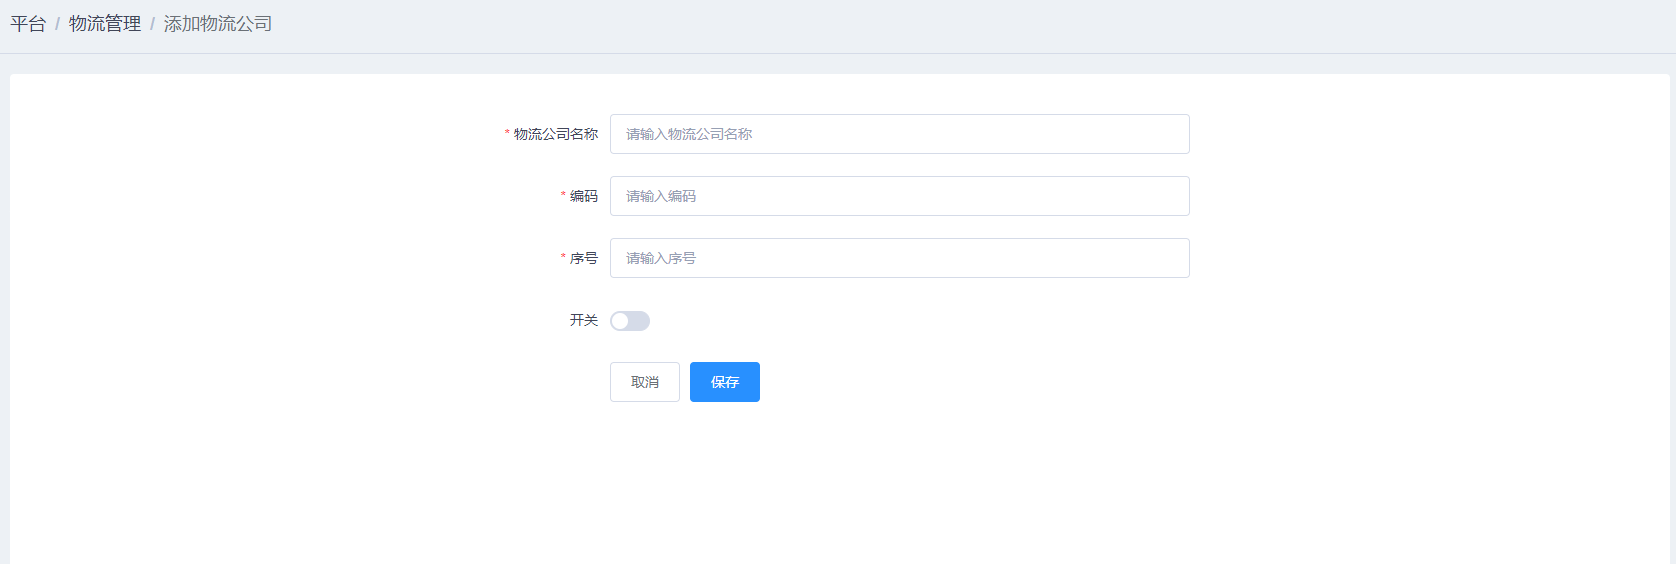The height and width of the screenshot is (564, 1676).
Task: Click the 开关 label text
Action: click(584, 320)
